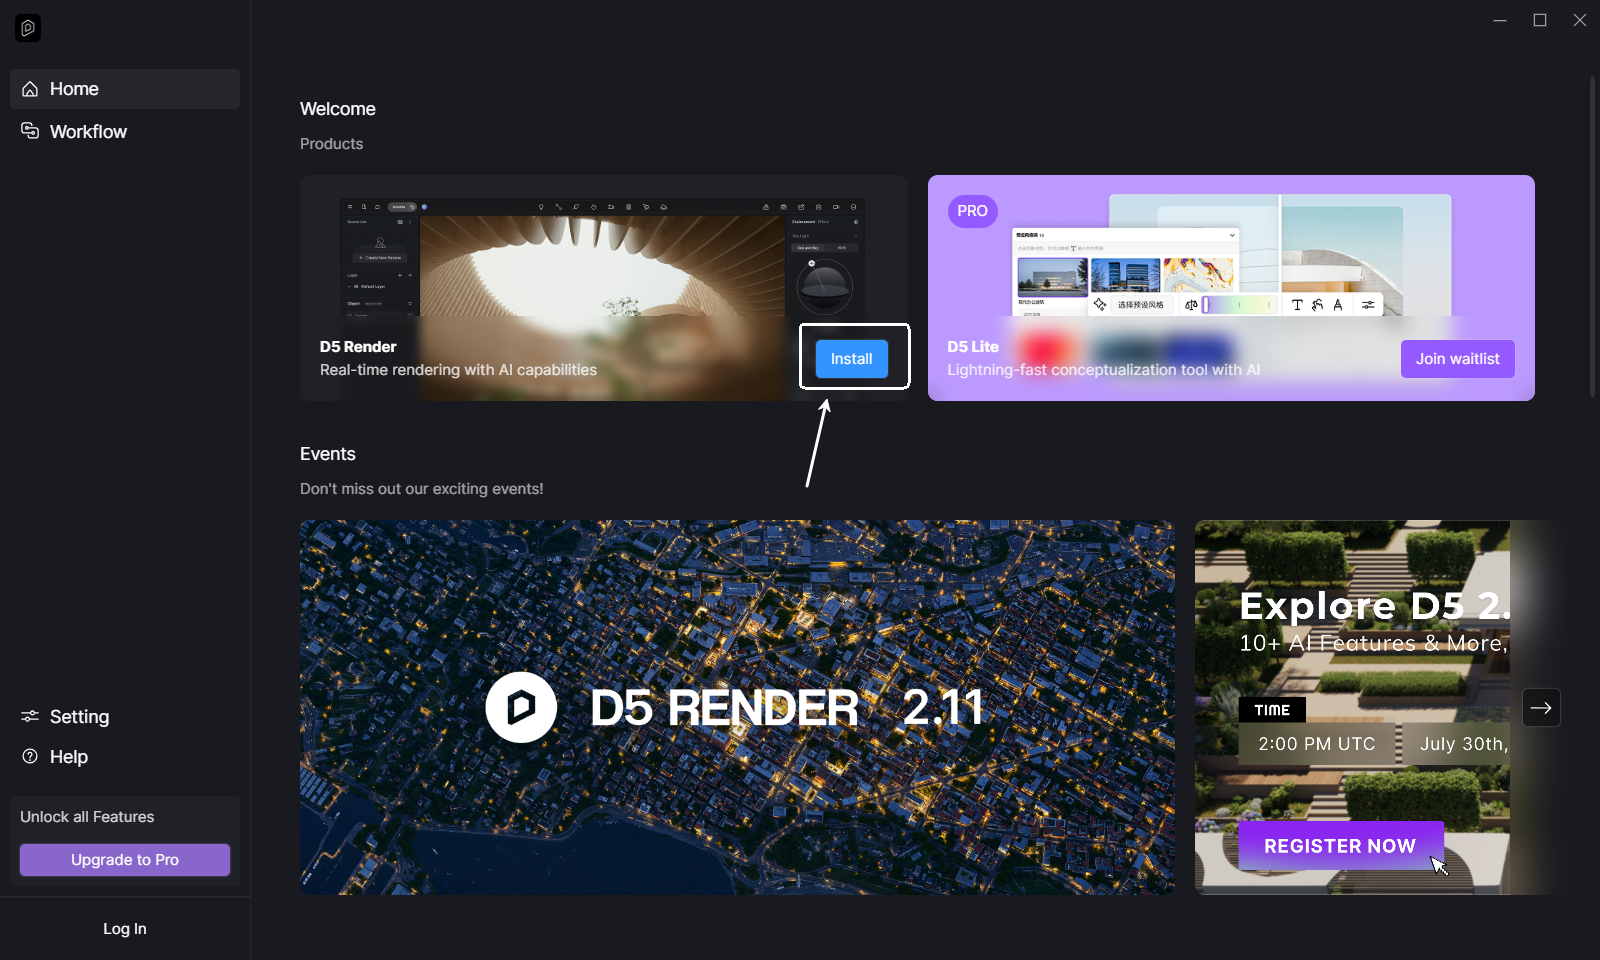Image resolution: width=1600 pixels, height=960 pixels.
Task: Click the Unlock all Features text
Action: pyautogui.click(x=87, y=817)
